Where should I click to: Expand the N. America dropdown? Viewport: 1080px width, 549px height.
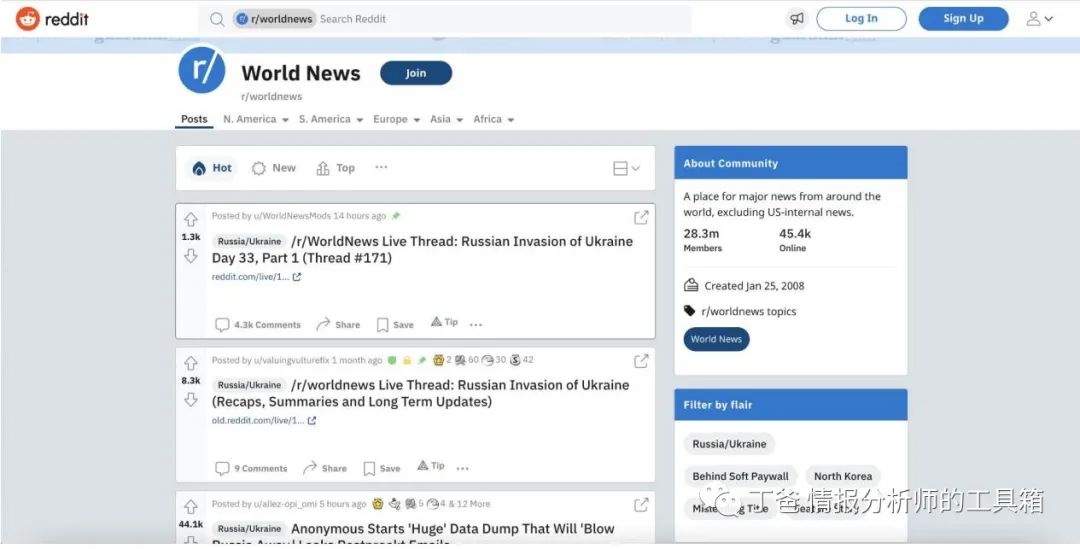256,119
